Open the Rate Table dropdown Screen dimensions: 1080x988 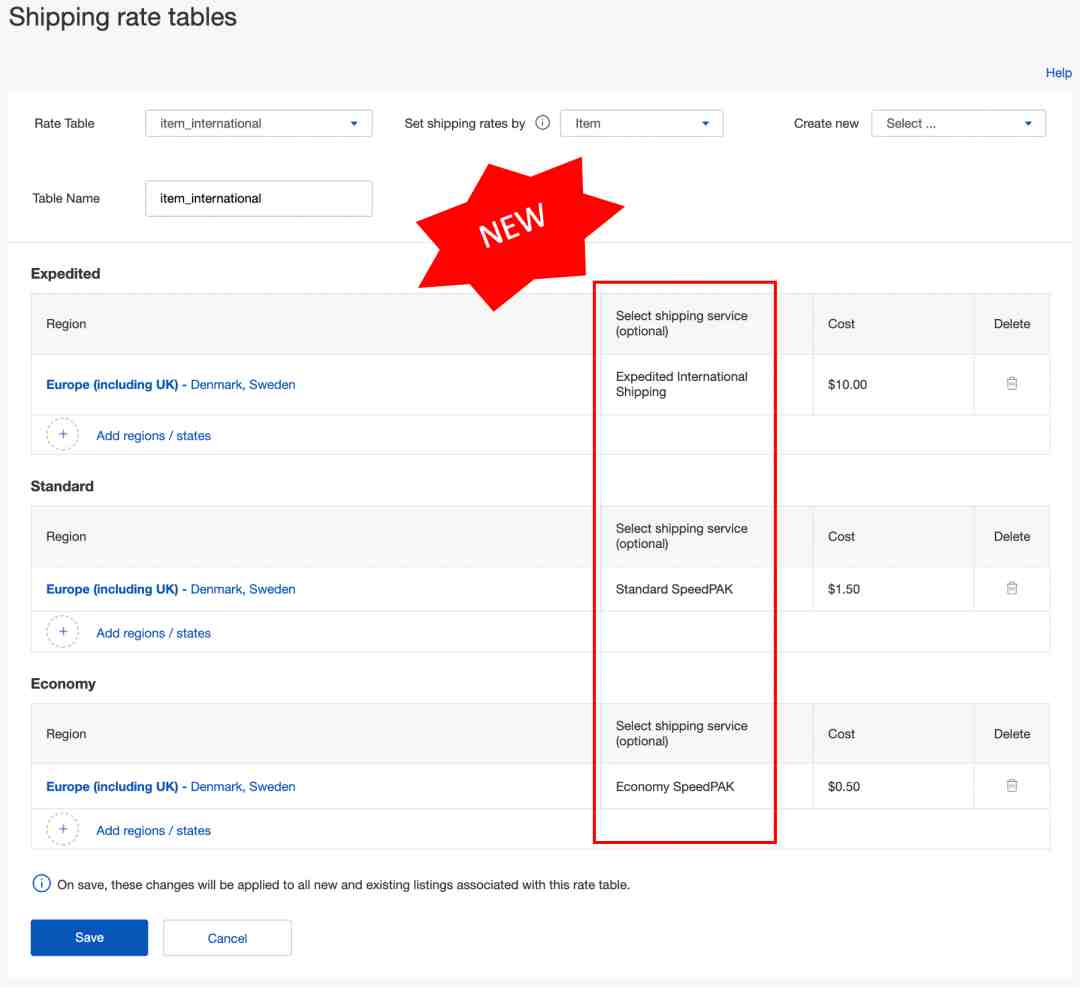point(258,124)
